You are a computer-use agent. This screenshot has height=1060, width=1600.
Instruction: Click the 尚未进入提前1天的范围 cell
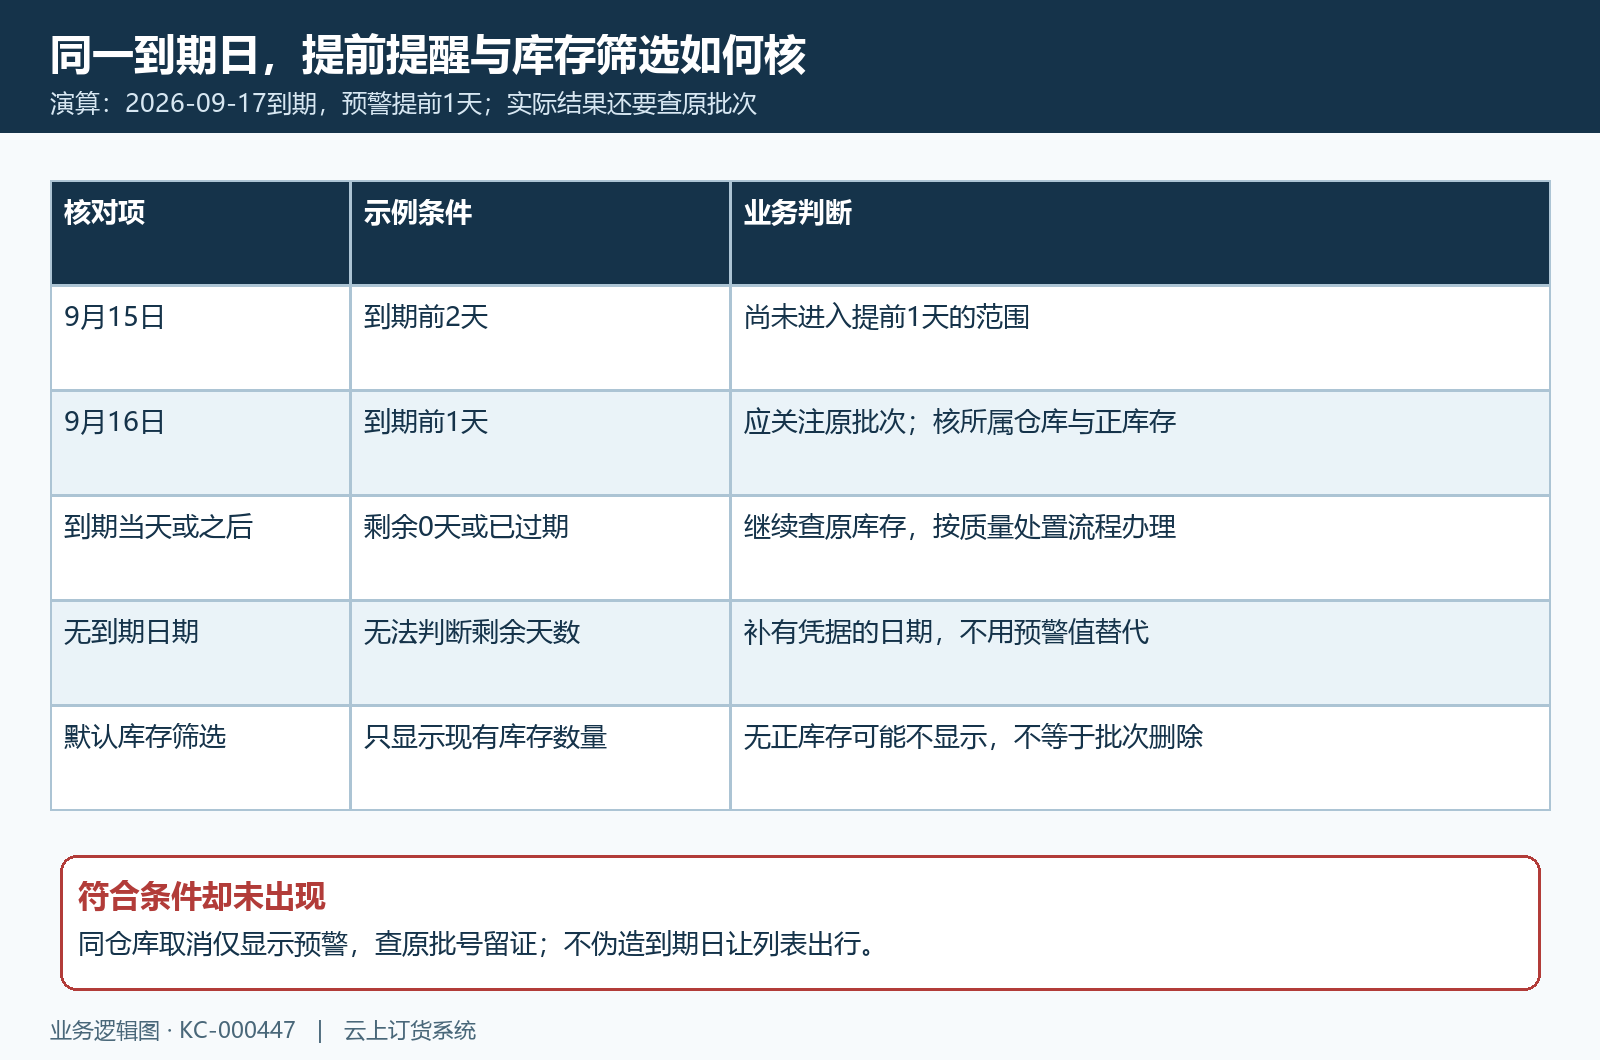[x=1140, y=338]
